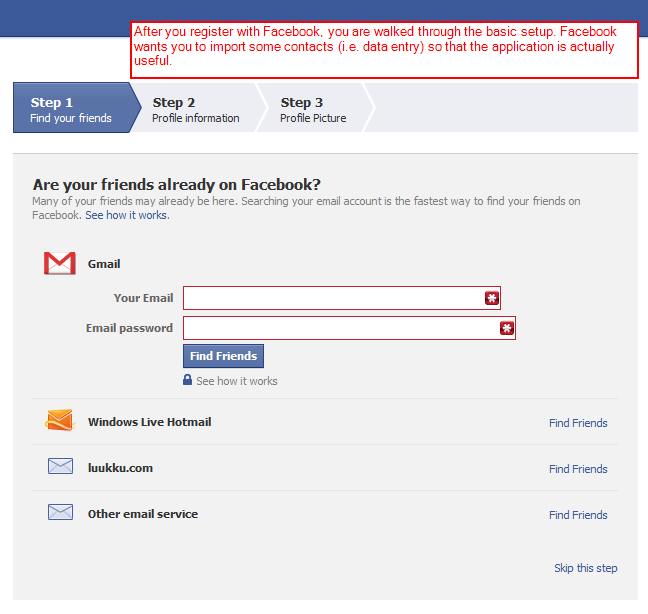
Task: Click red asterisk icon in Email password field
Action: point(507,328)
